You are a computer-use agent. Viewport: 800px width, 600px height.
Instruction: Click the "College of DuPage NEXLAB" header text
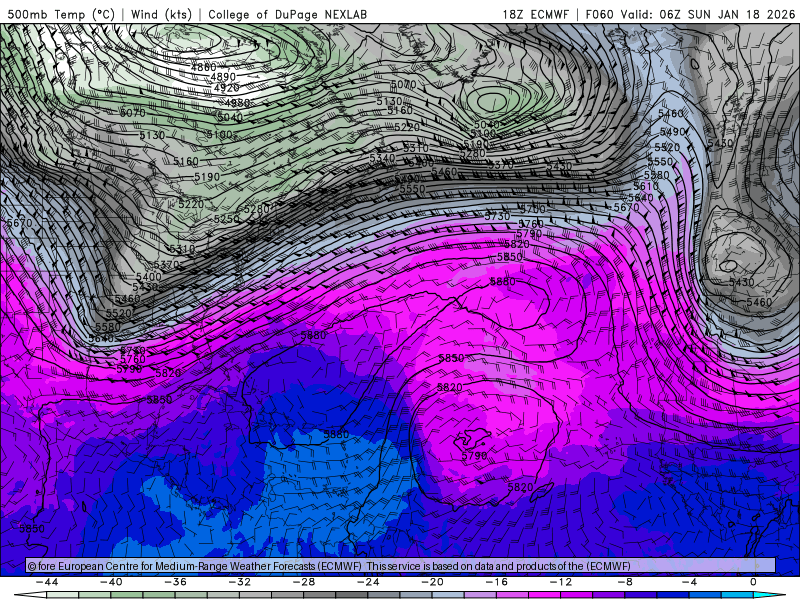(287, 14)
